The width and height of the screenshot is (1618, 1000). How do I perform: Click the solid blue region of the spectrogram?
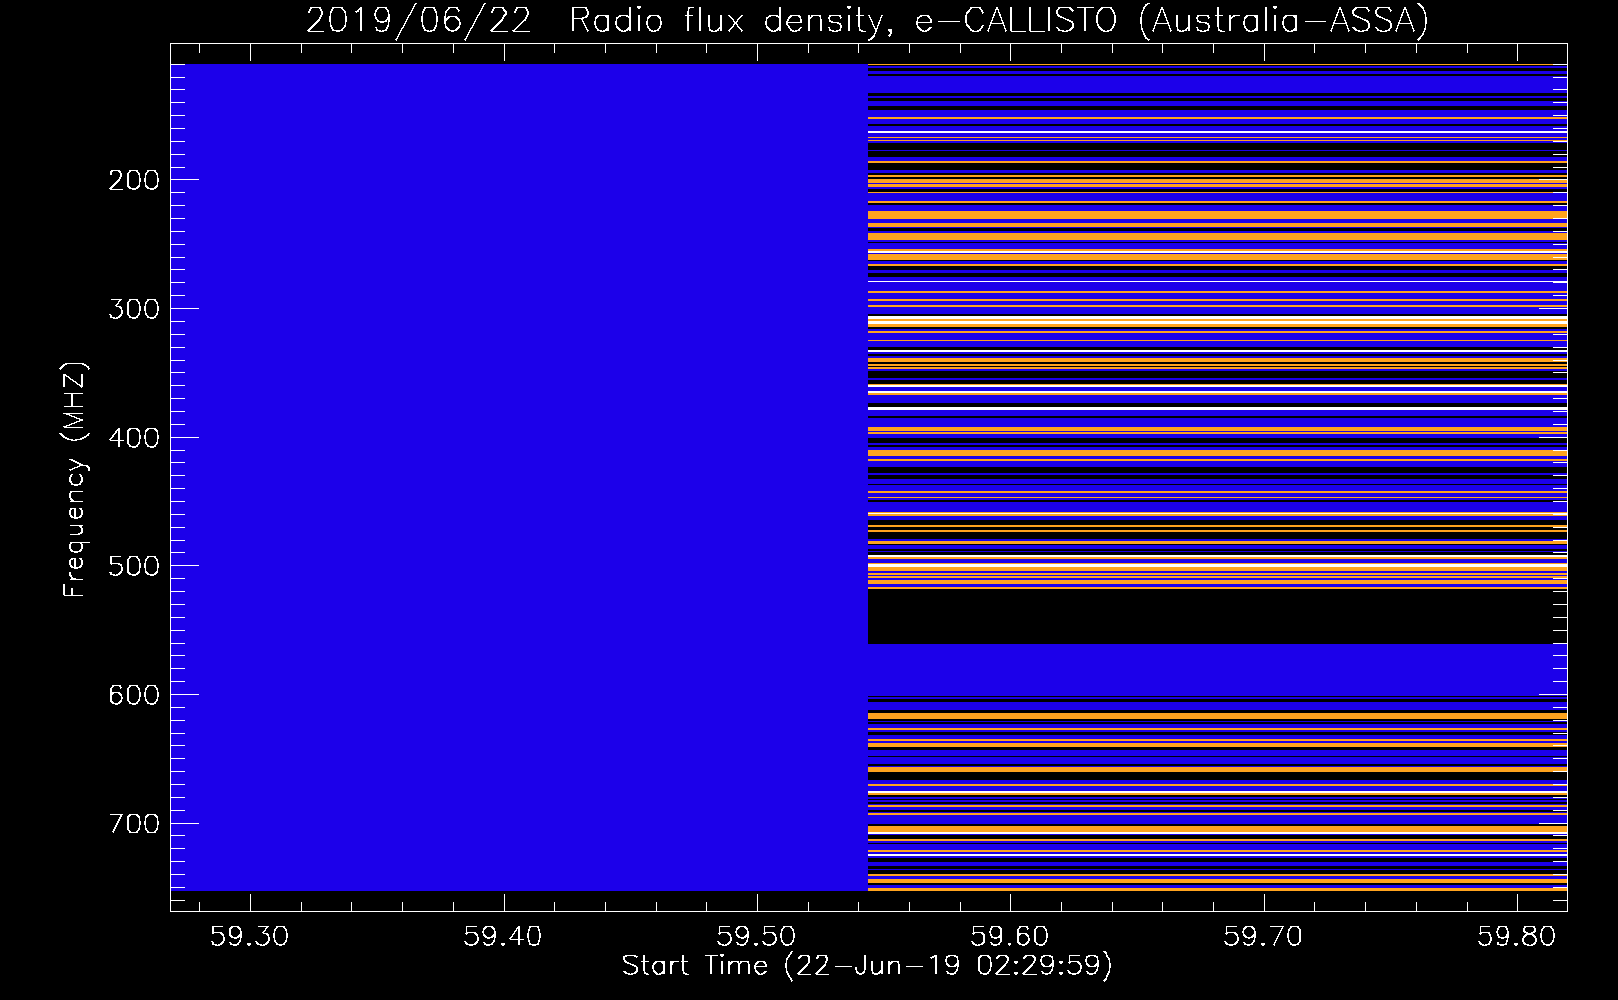click(x=519, y=477)
